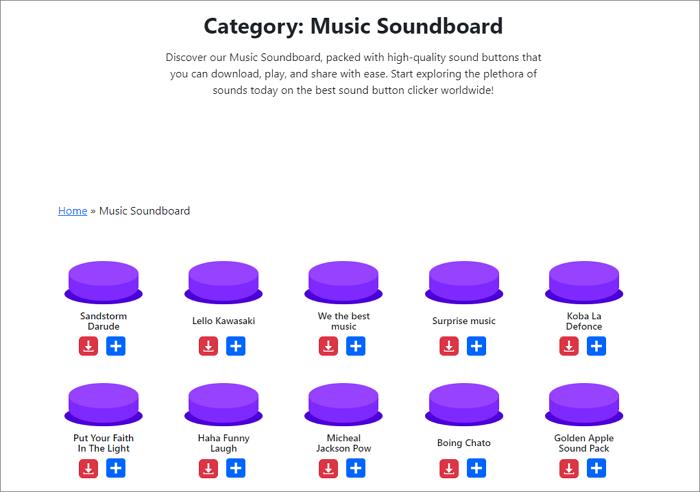
Task: Download the Haha Funny Laugh sound
Action: [x=208, y=468]
